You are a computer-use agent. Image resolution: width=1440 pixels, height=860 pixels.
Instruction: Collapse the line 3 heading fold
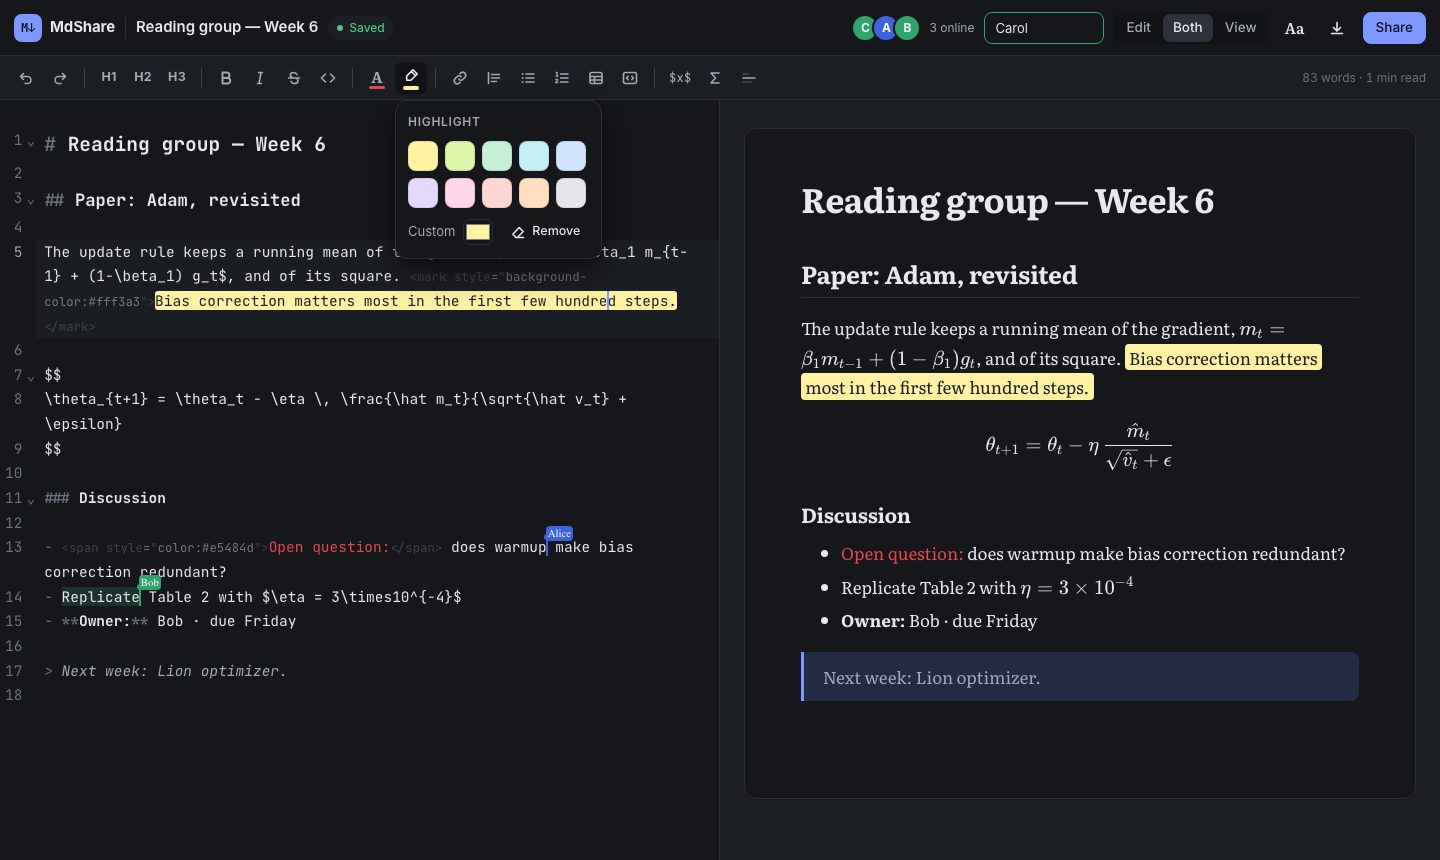(31, 201)
